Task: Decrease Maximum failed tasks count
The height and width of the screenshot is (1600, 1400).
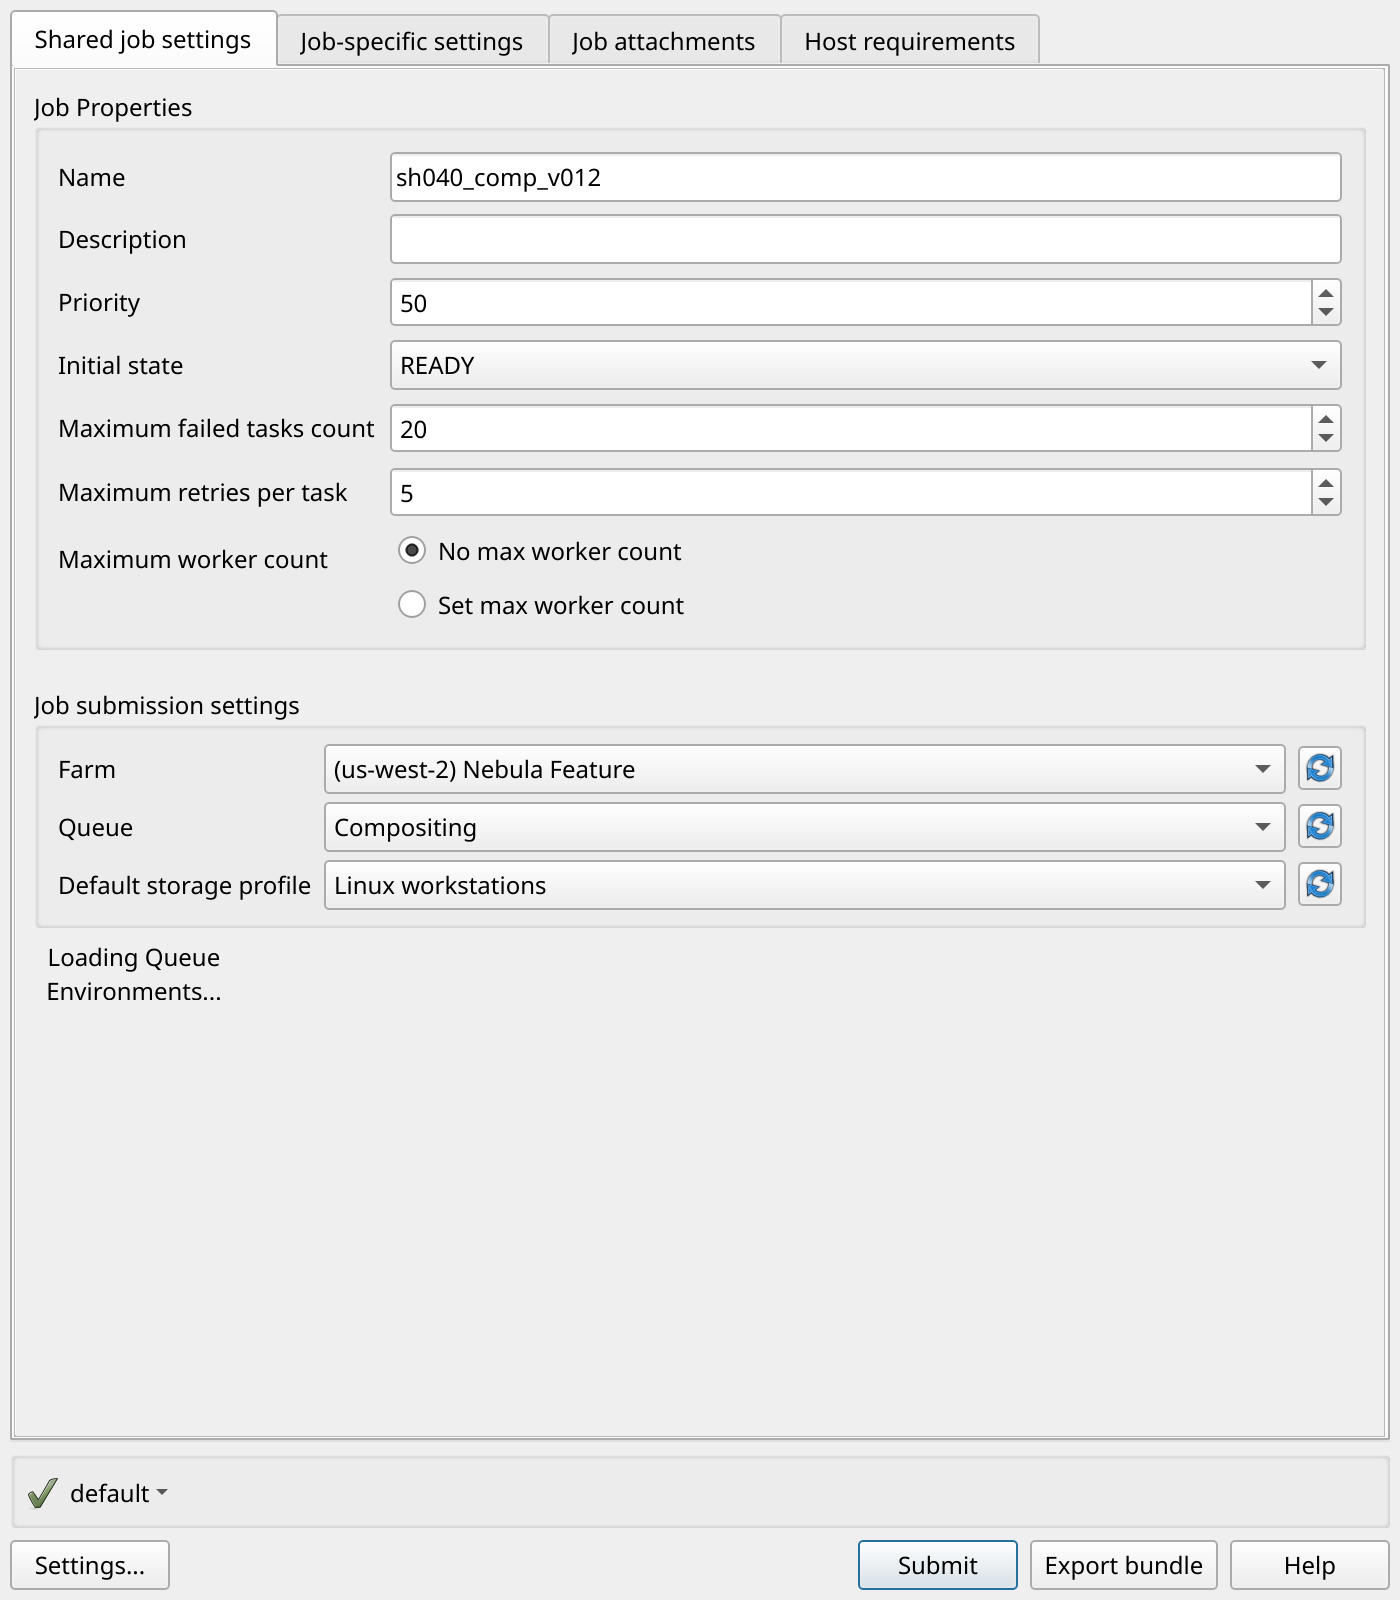Action: coord(1326,438)
